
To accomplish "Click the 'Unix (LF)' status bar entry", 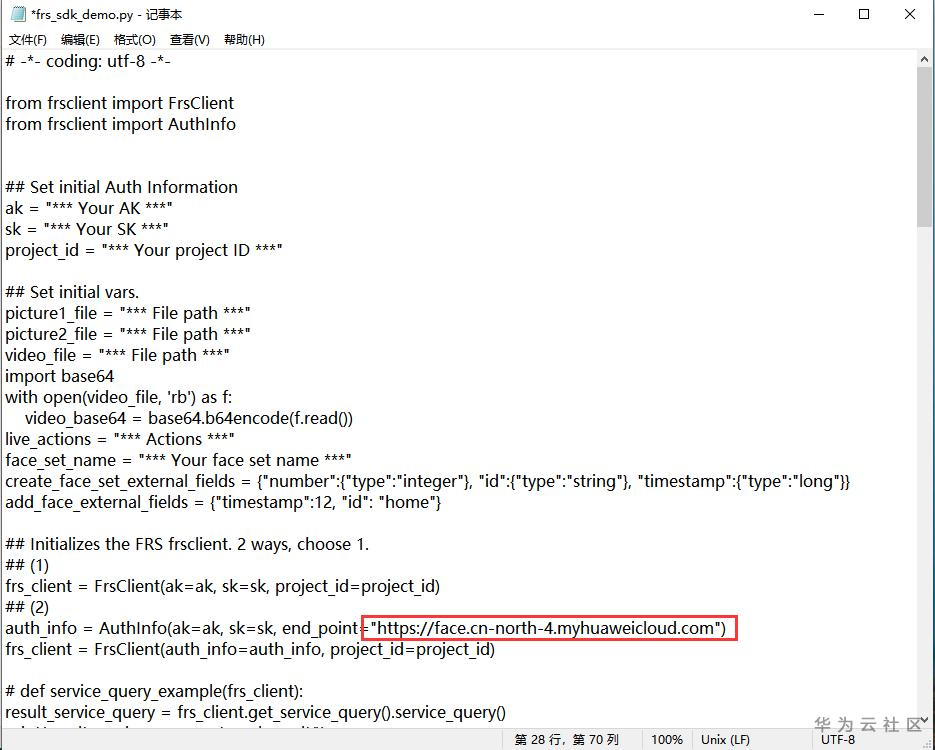I will pyautogui.click(x=725, y=740).
